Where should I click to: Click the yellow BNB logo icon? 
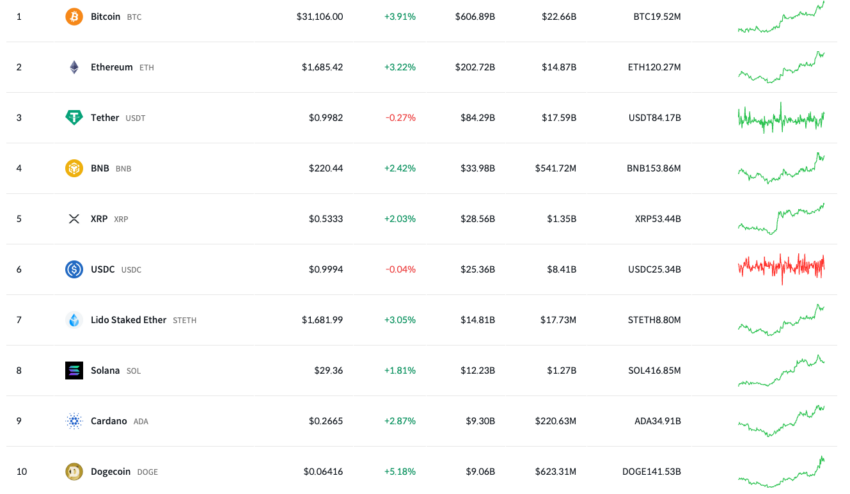tap(74, 168)
